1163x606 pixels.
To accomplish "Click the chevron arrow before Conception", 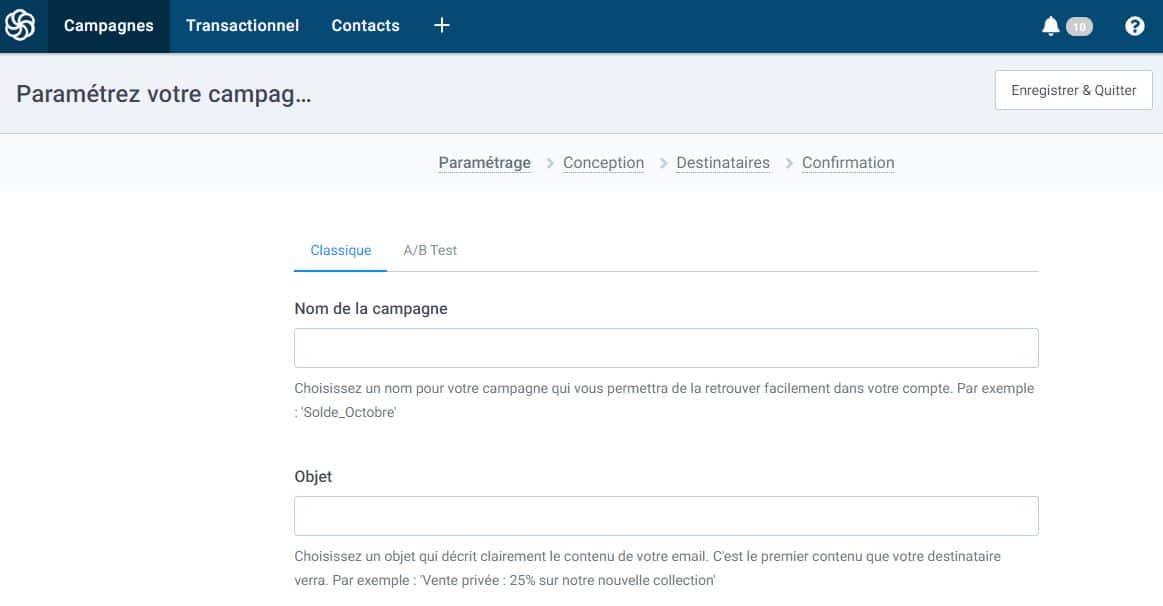I will coord(550,163).
